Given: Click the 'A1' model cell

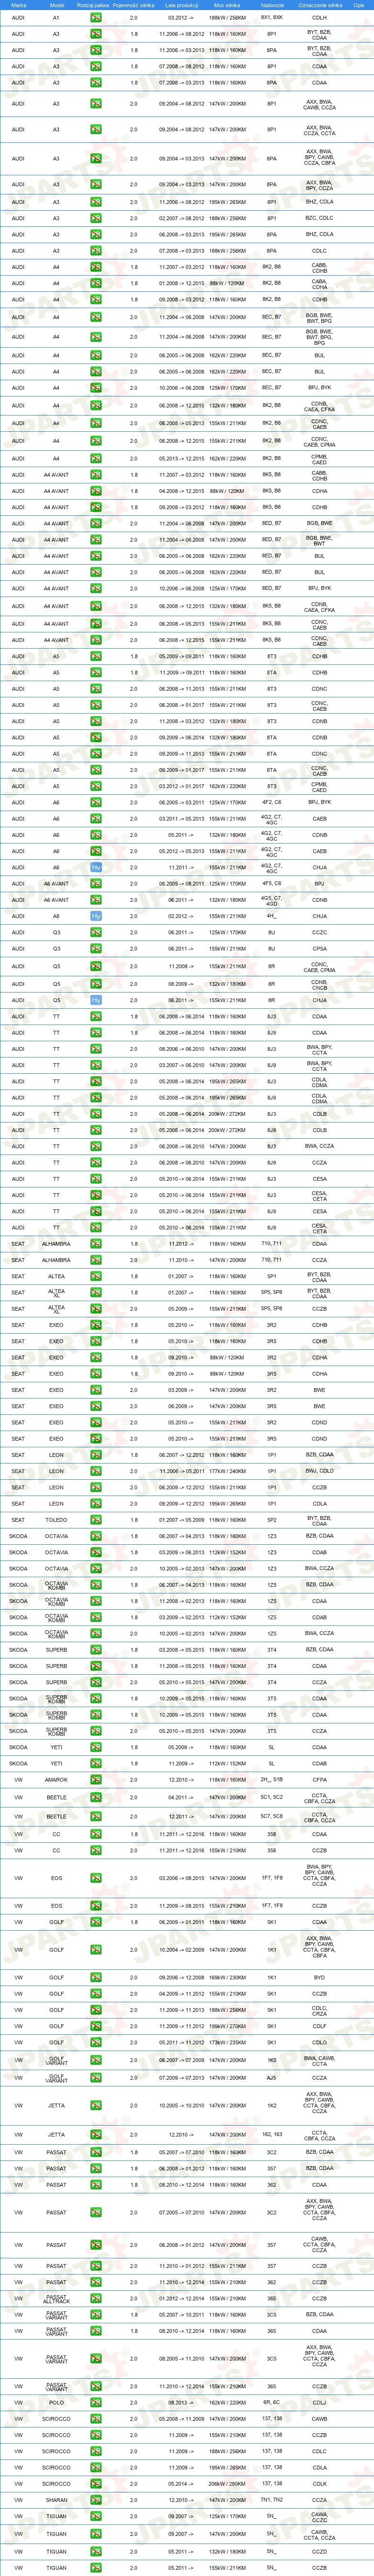Looking at the screenshot, I should 56,17.
